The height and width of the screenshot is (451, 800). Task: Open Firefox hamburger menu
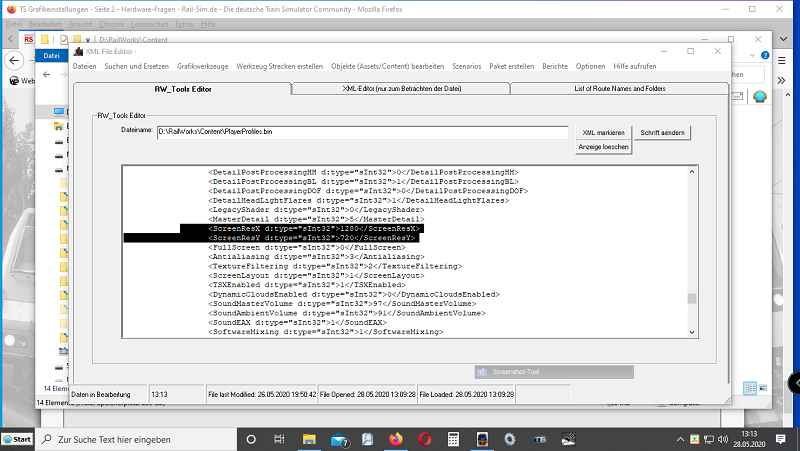tap(781, 61)
